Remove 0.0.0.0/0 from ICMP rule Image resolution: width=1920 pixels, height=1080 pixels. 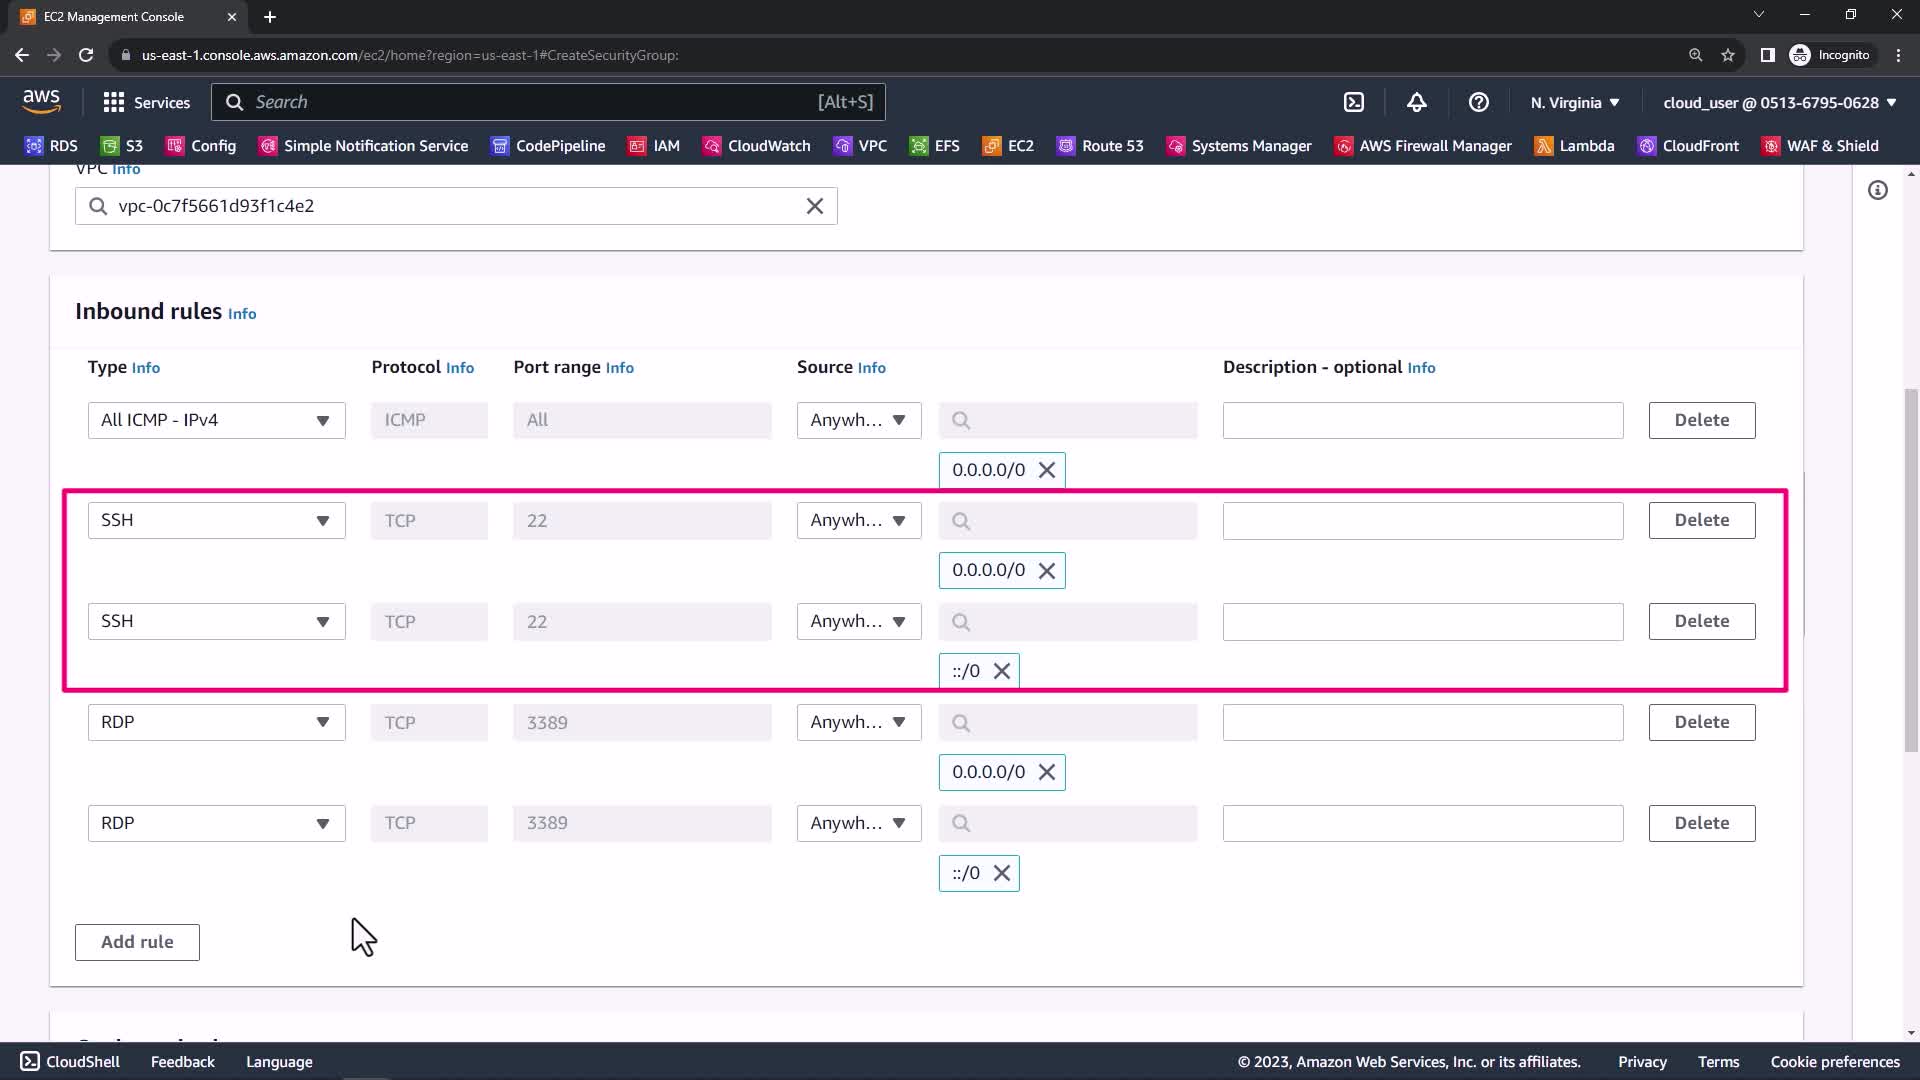coord(1046,470)
